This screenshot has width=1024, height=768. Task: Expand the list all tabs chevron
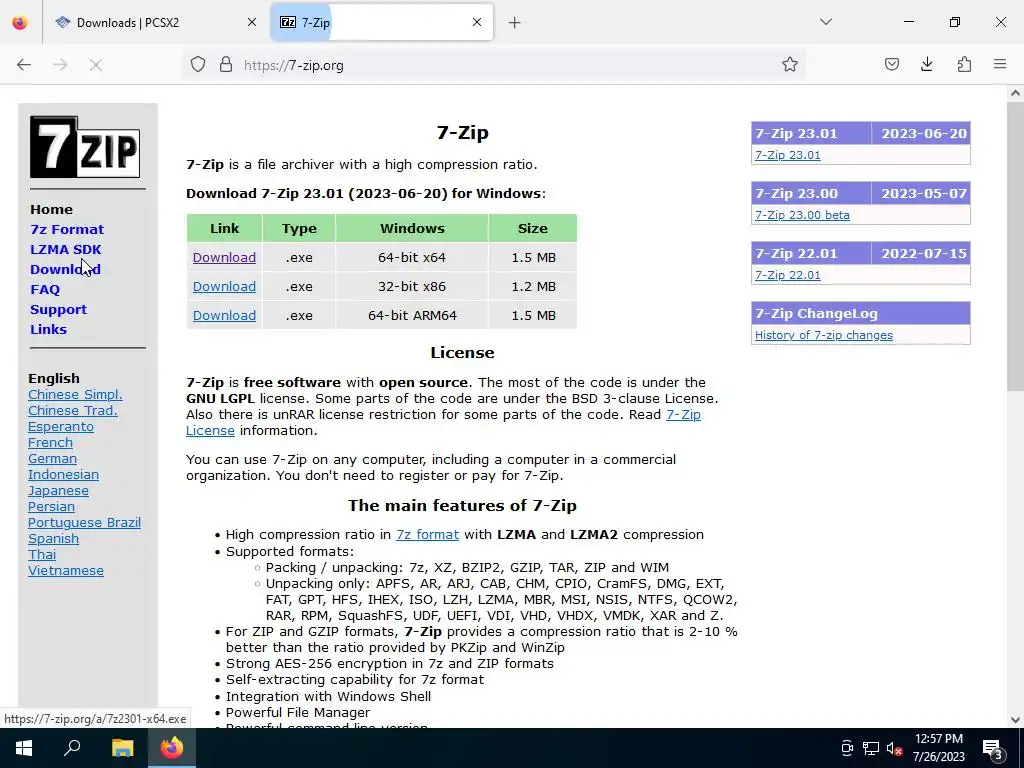click(826, 23)
